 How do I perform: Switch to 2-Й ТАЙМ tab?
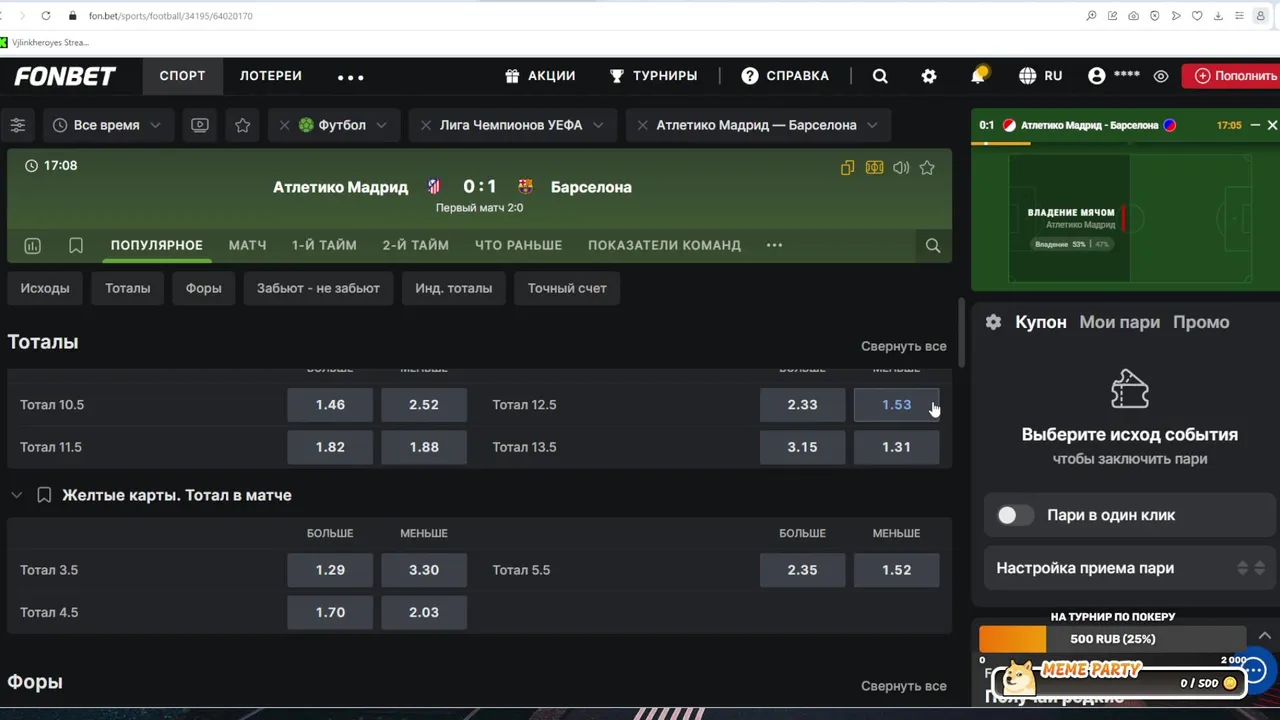[x=415, y=245]
